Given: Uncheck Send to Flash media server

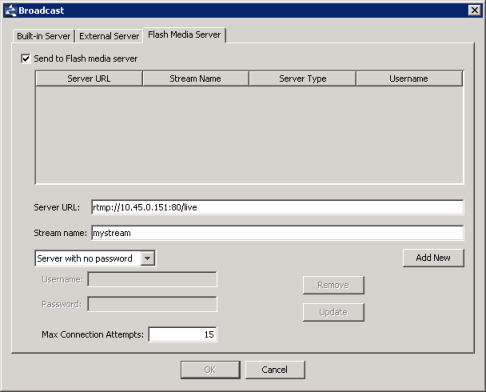Looking at the screenshot, I should (26, 59).
